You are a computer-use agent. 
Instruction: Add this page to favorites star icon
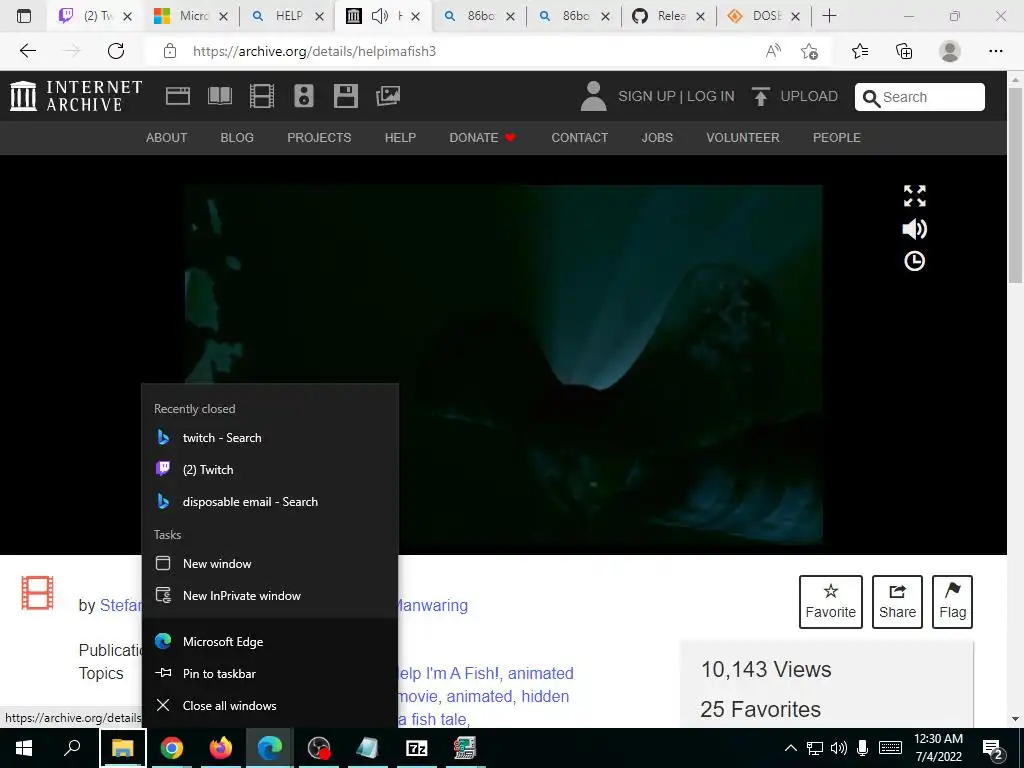[810, 51]
